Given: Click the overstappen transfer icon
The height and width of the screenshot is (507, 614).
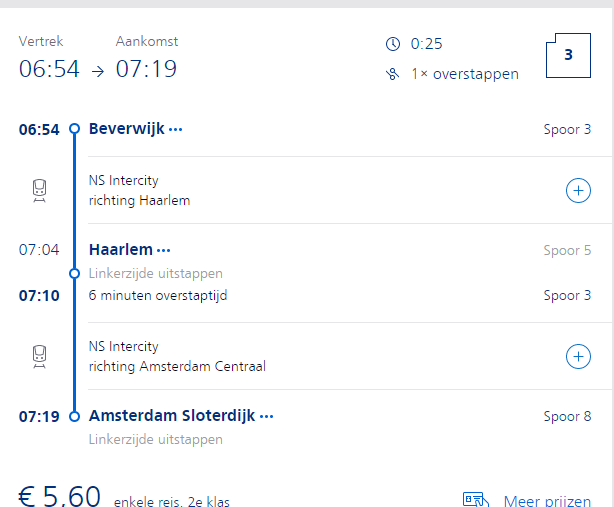Looking at the screenshot, I should coord(392,74).
